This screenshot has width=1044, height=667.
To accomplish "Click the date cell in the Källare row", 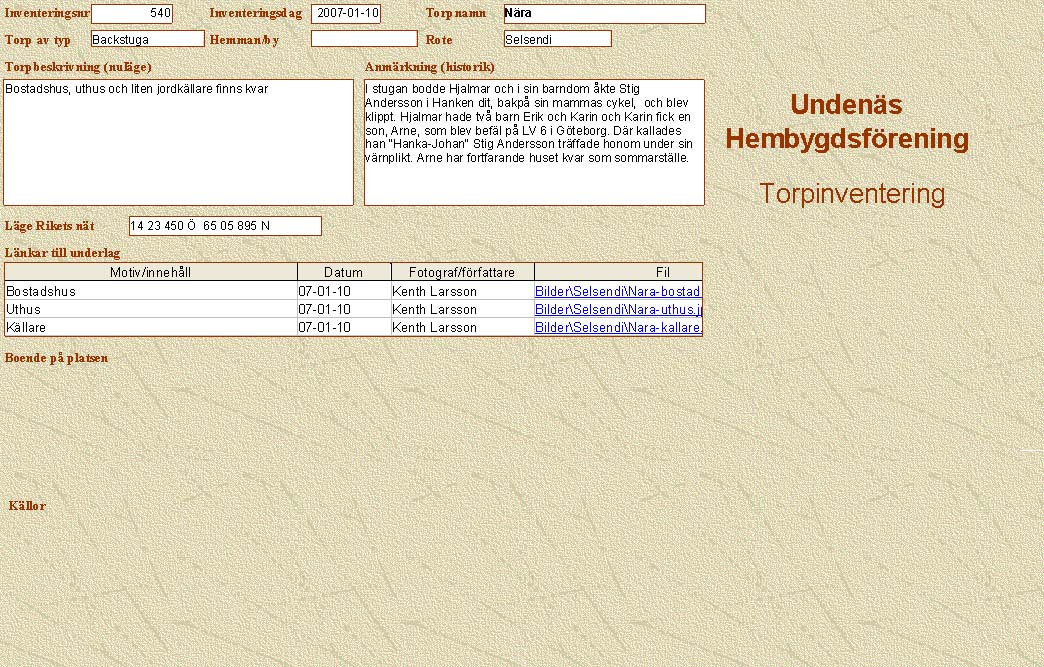I will pyautogui.click(x=344, y=328).
